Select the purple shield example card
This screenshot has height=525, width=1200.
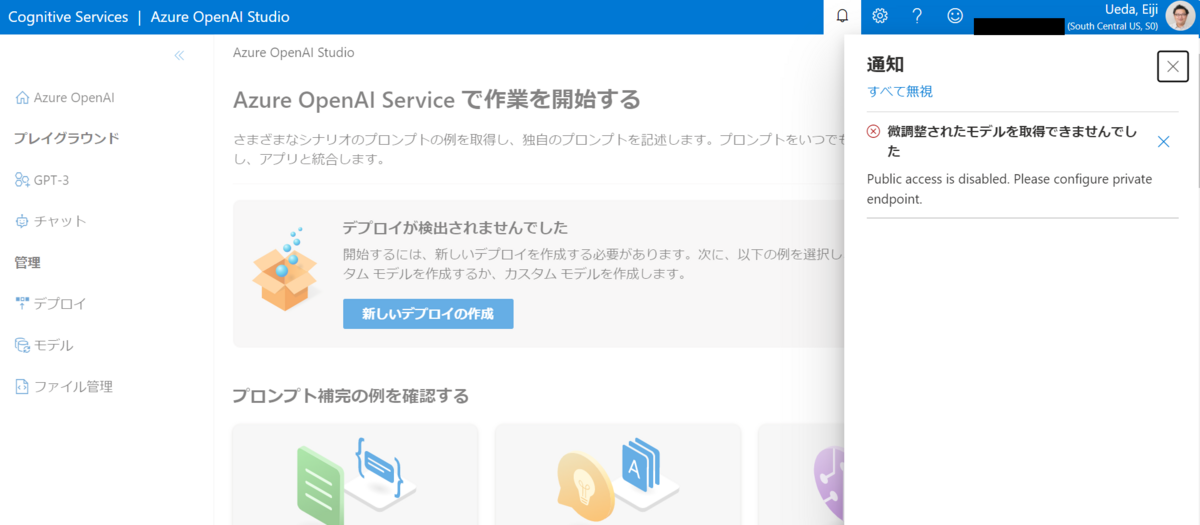click(800, 475)
